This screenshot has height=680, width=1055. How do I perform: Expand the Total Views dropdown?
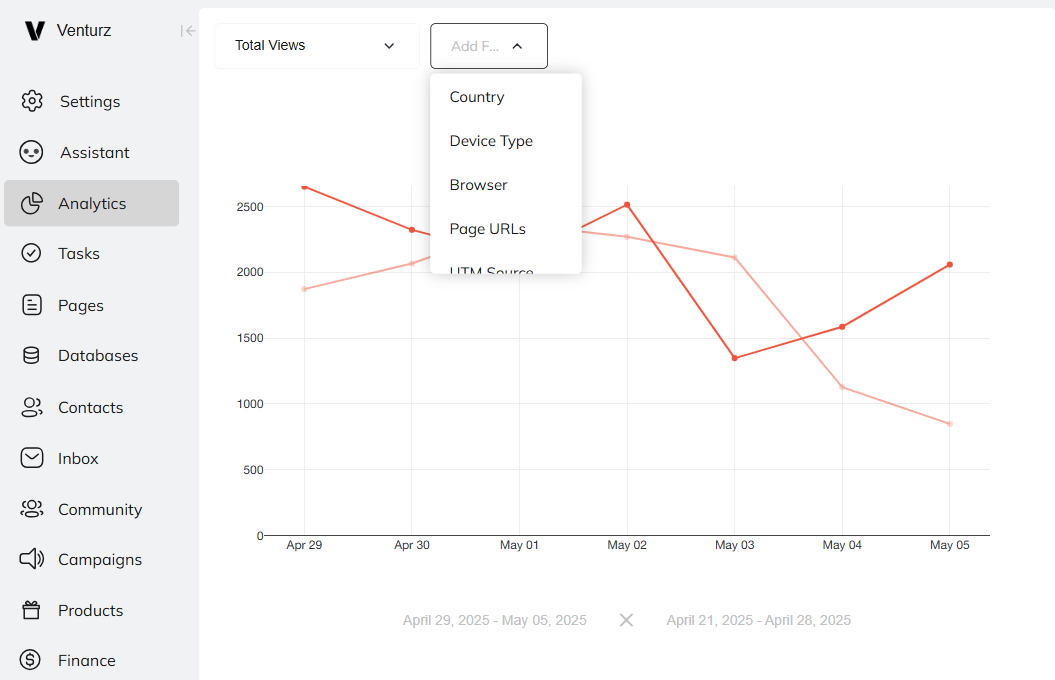(x=316, y=46)
